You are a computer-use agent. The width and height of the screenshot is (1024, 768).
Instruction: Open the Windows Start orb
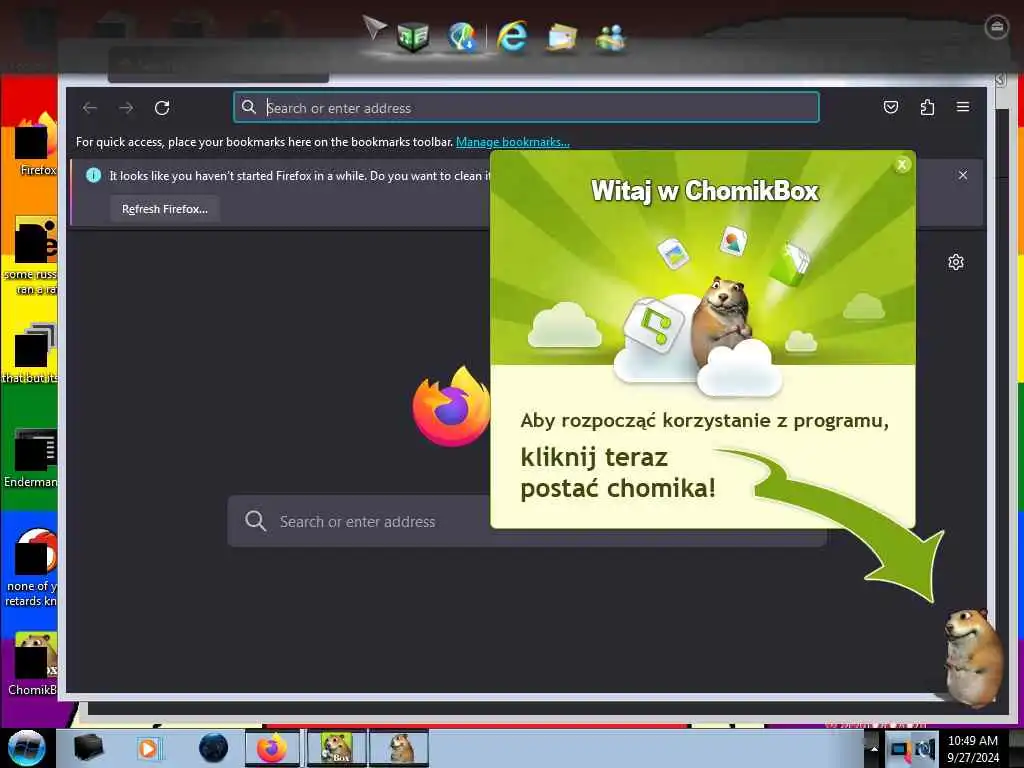coord(27,748)
